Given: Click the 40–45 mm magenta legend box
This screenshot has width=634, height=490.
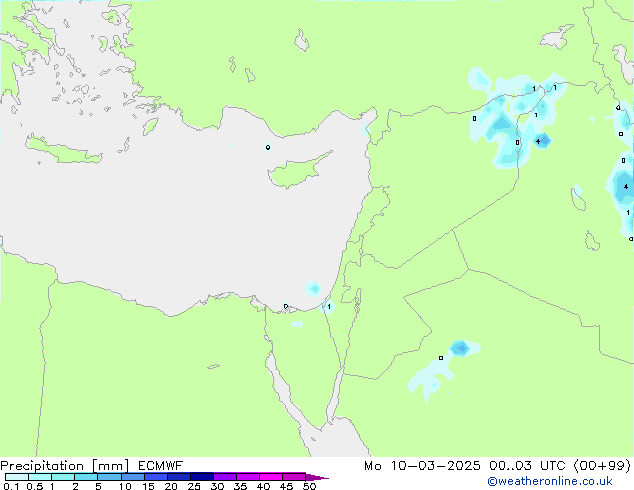Looking at the screenshot, I should 271,477.
